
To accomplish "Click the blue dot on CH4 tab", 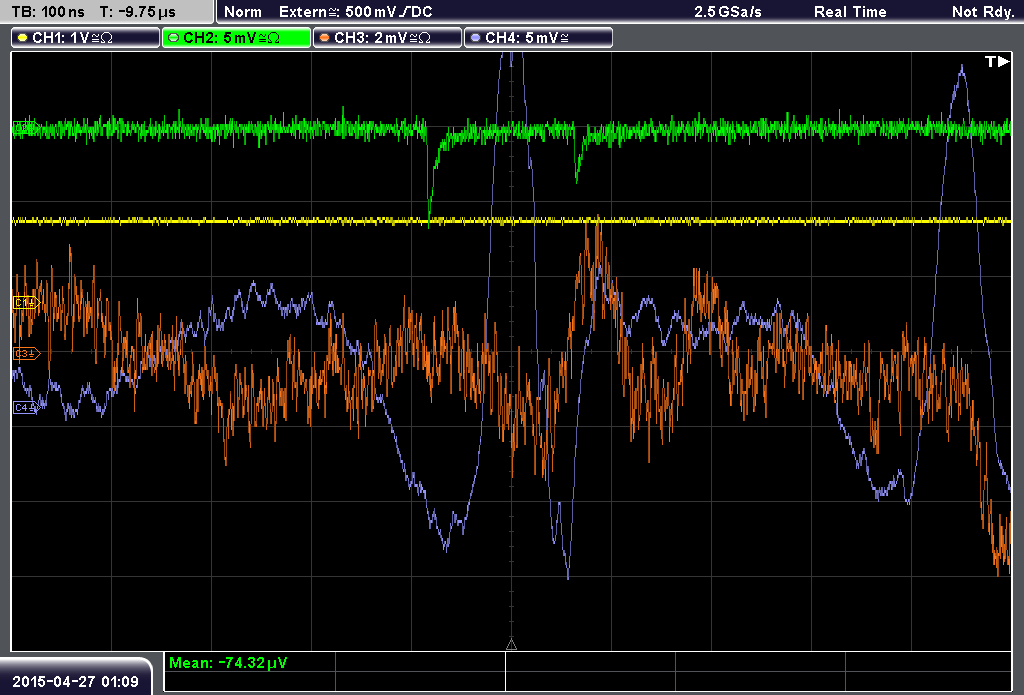I will [x=475, y=38].
